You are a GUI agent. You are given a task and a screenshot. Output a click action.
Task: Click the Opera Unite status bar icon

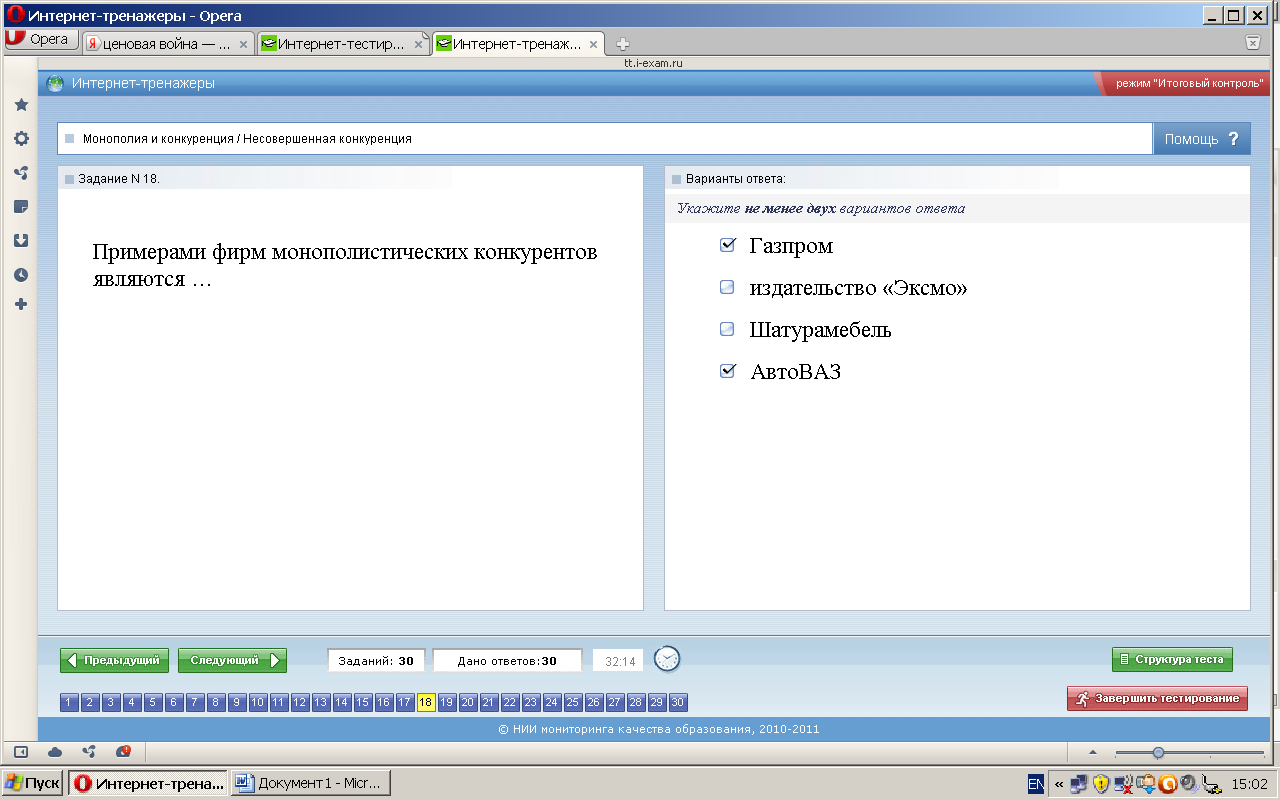click(x=89, y=752)
